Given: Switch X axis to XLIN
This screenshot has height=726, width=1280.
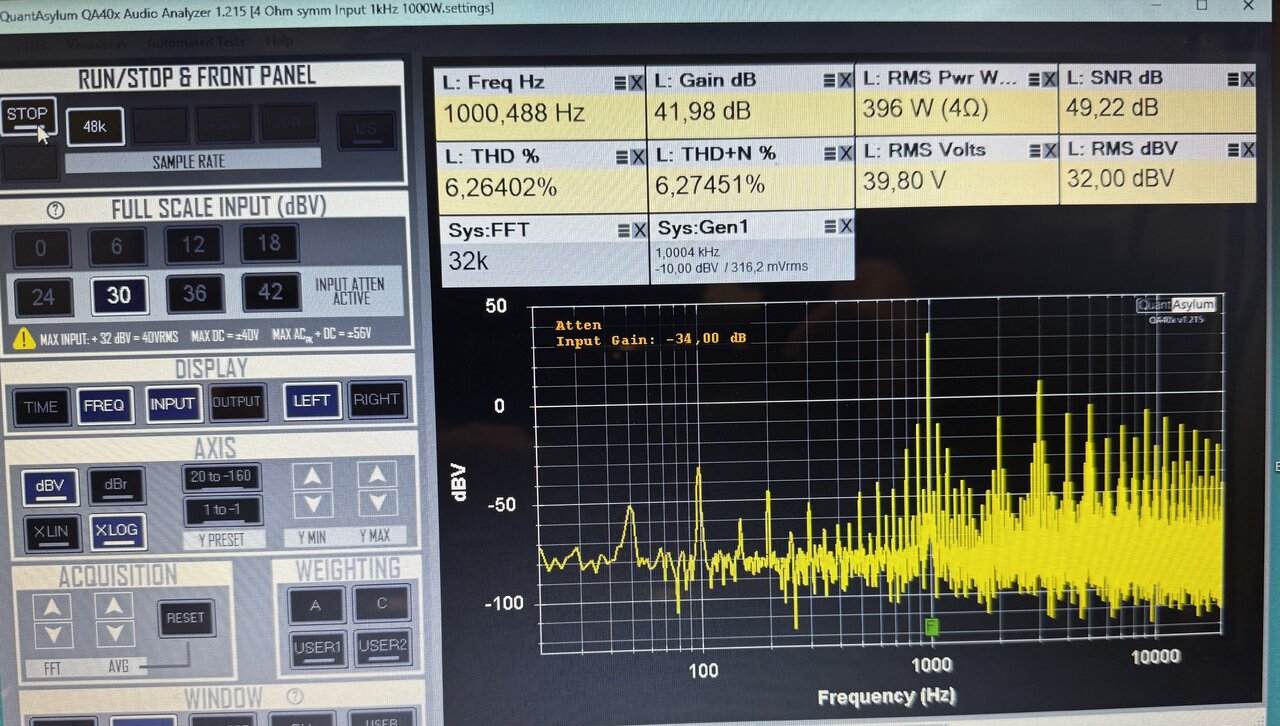Looking at the screenshot, I should point(51,533).
